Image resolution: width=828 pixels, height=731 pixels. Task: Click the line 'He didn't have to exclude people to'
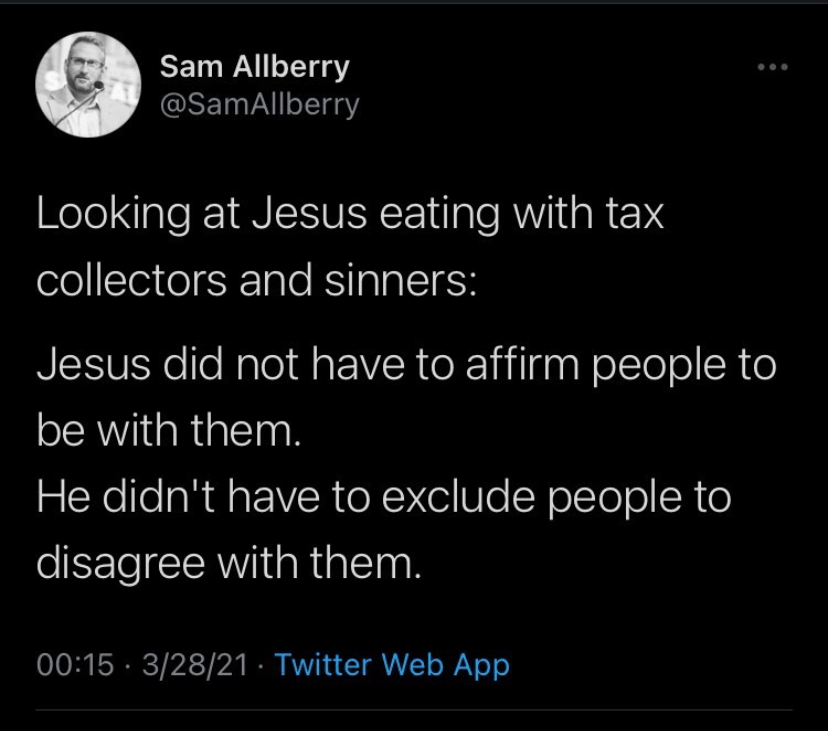384,497
